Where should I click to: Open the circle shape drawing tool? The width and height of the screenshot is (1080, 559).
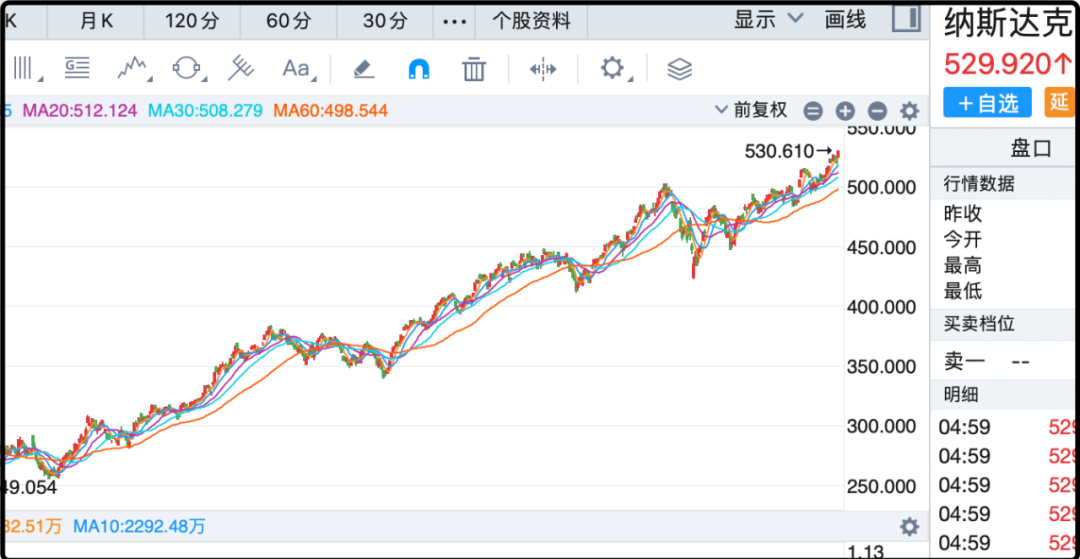point(186,69)
